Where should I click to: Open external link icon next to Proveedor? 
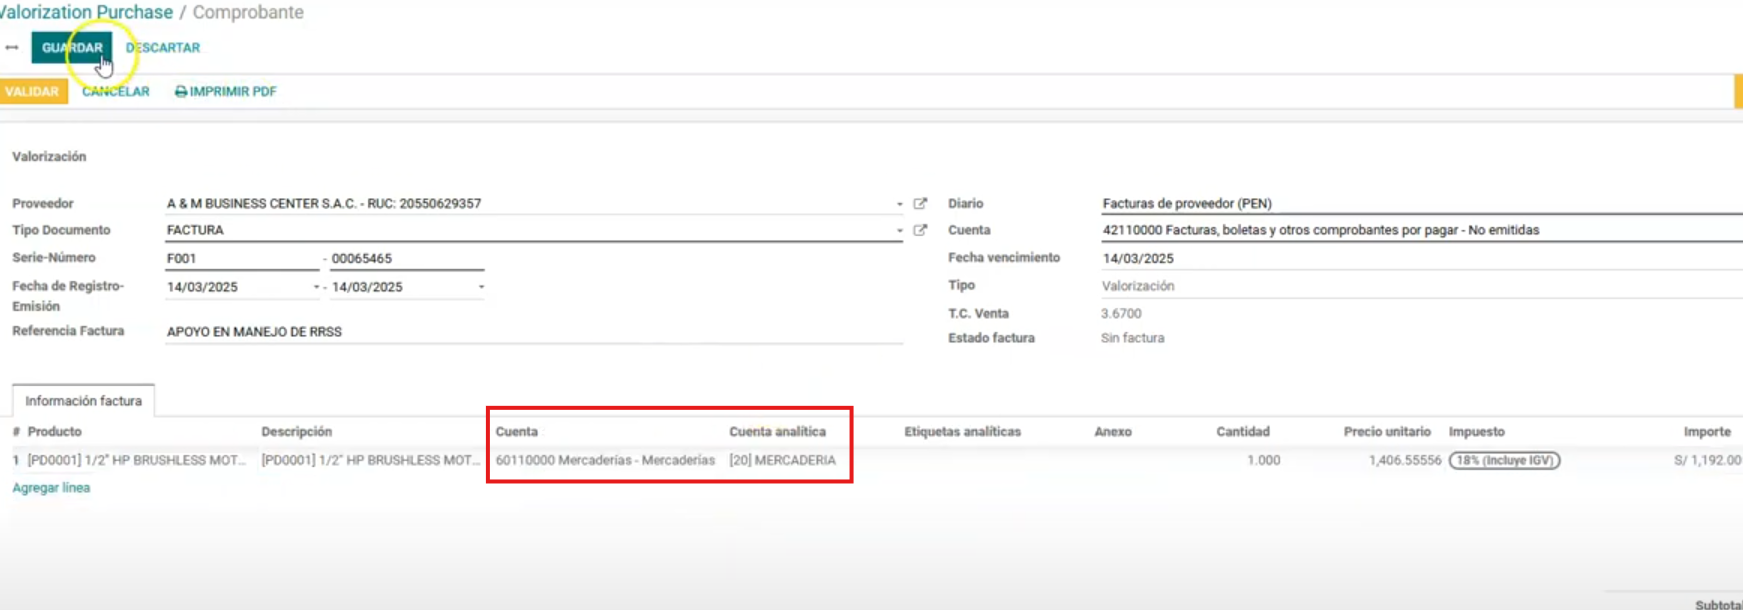coord(920,203)
